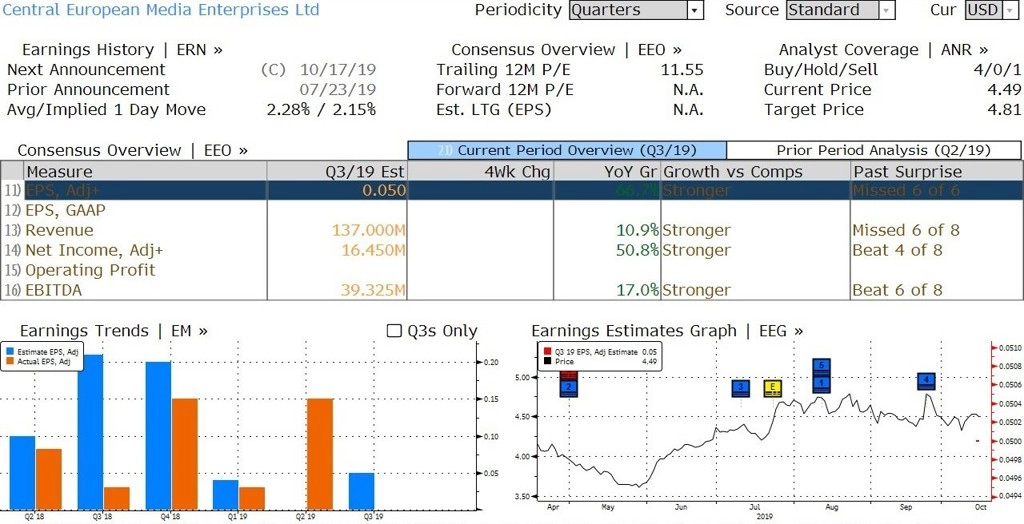Click EBITDA YoY growth 17.0%
Image resolution: width=1024 pixels, height=524 pixels.
point(638,290)
